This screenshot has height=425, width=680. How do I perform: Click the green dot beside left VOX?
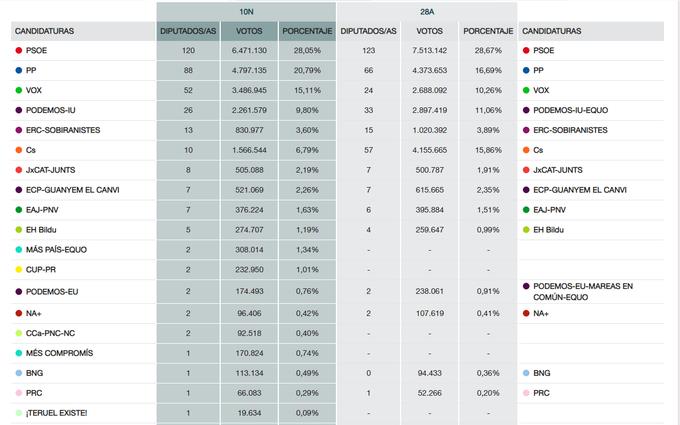tap(19, 90)
